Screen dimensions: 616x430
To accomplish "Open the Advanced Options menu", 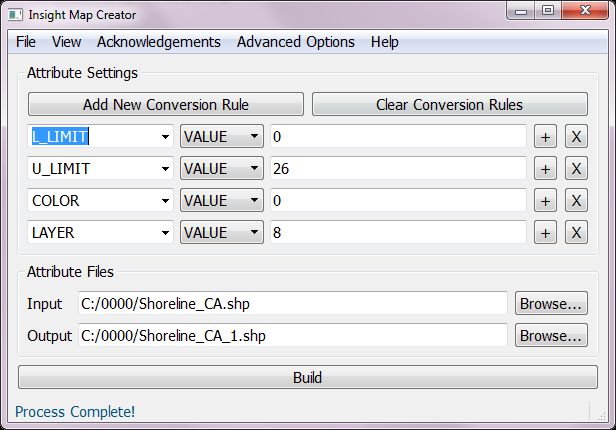I will pyautogui.click(x=295, y=42).
